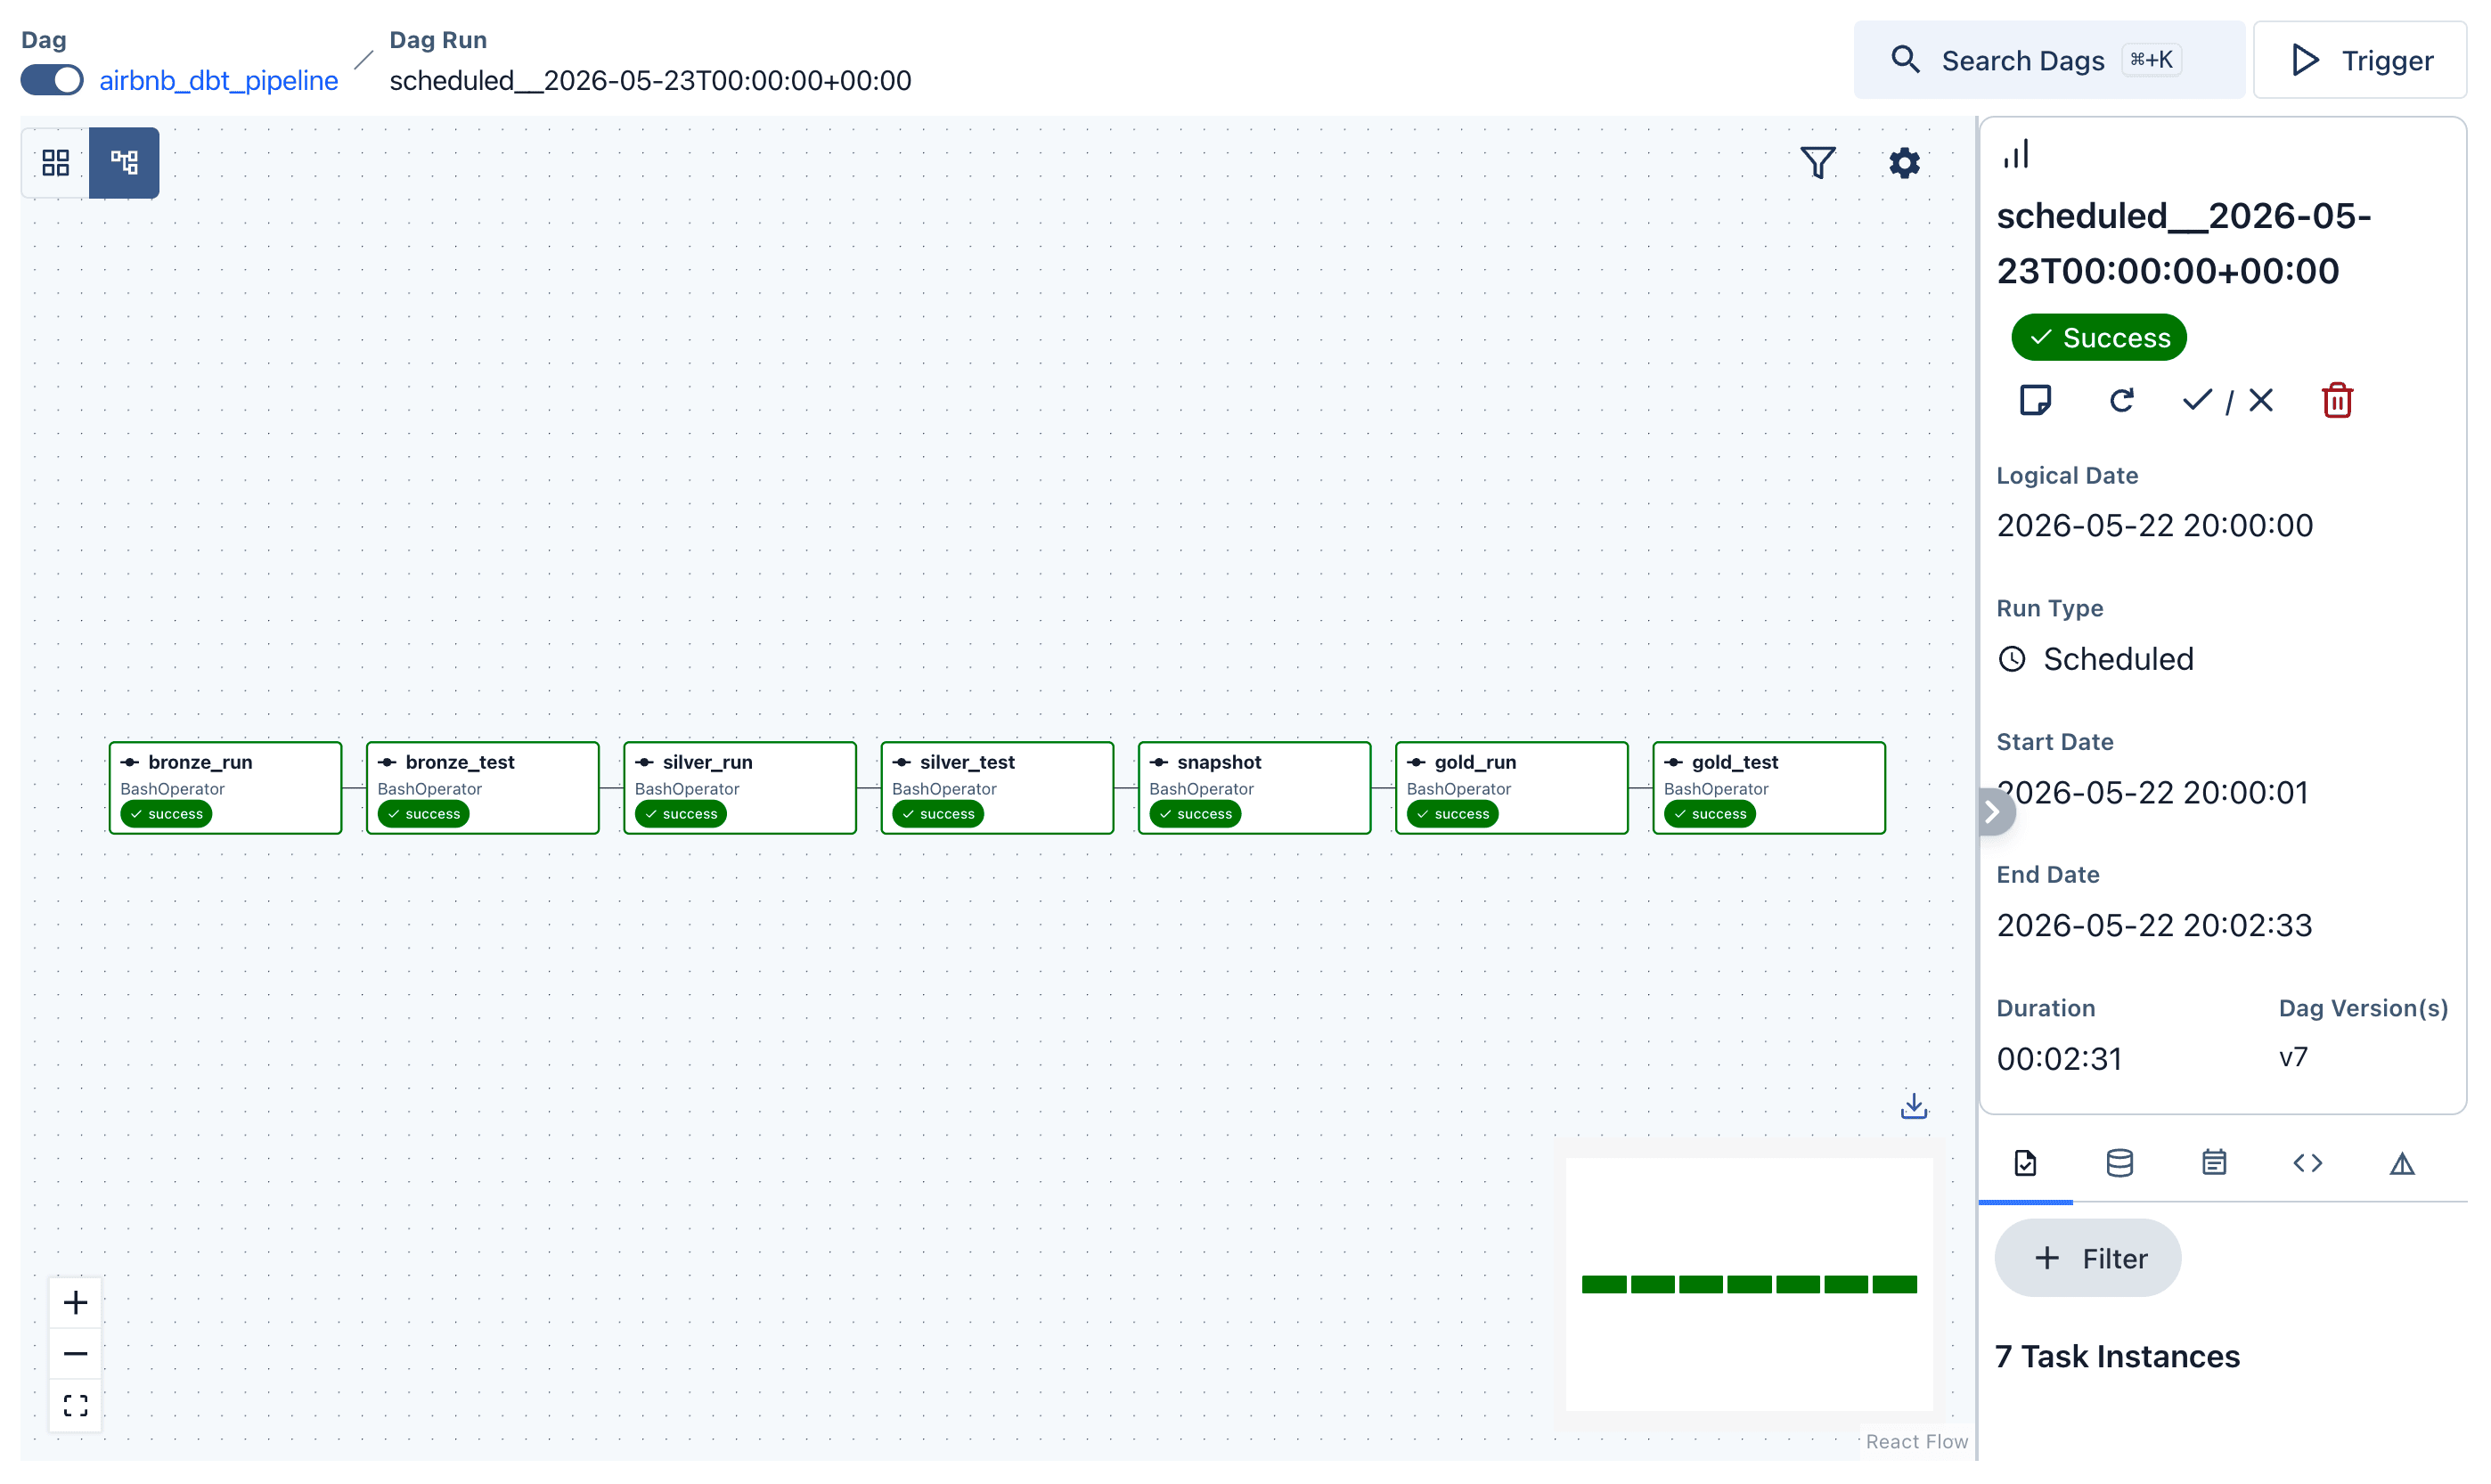Select the silver_test task node
Image resolution: width=2491 pixels, height=1484 pixels.
pyautogui.click(x=998, y=788)
